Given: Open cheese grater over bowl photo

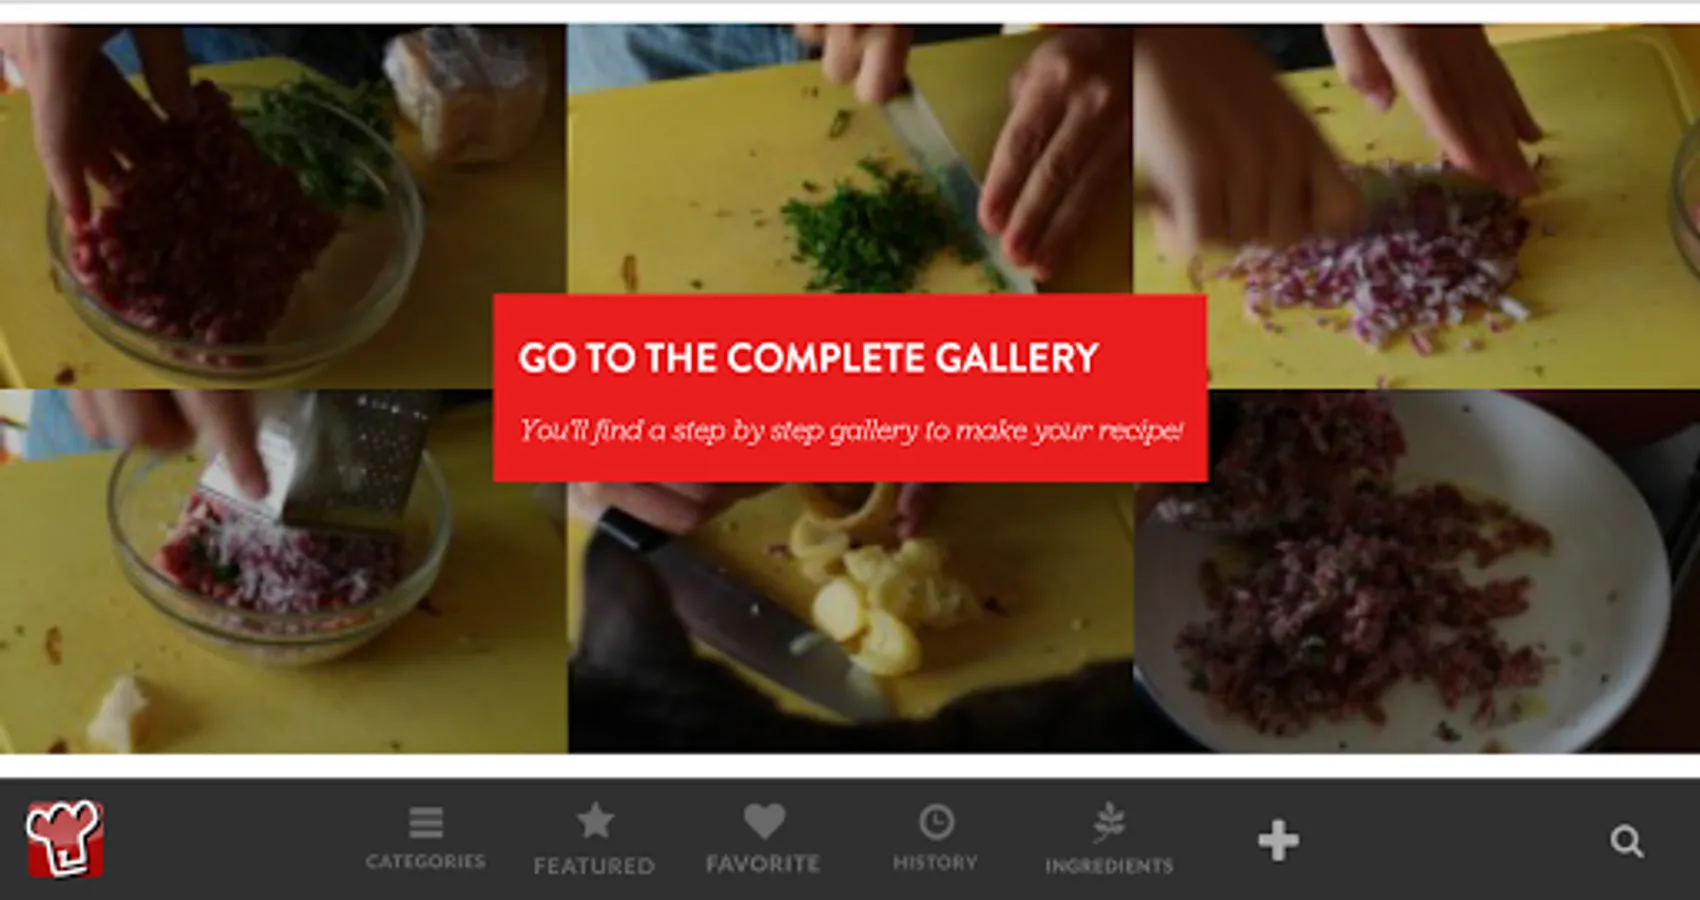Looking at the screenshot, I should point(283,572).
